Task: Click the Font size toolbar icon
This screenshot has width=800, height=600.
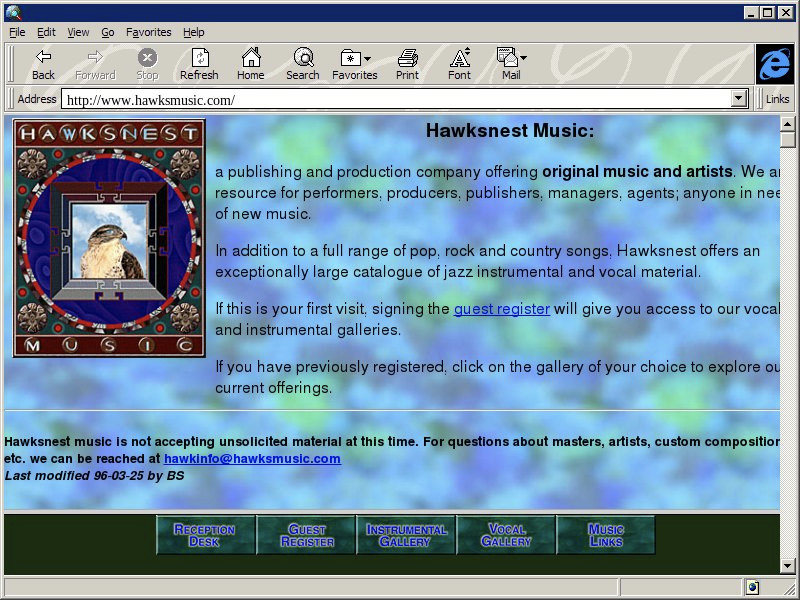Action: 459,64
